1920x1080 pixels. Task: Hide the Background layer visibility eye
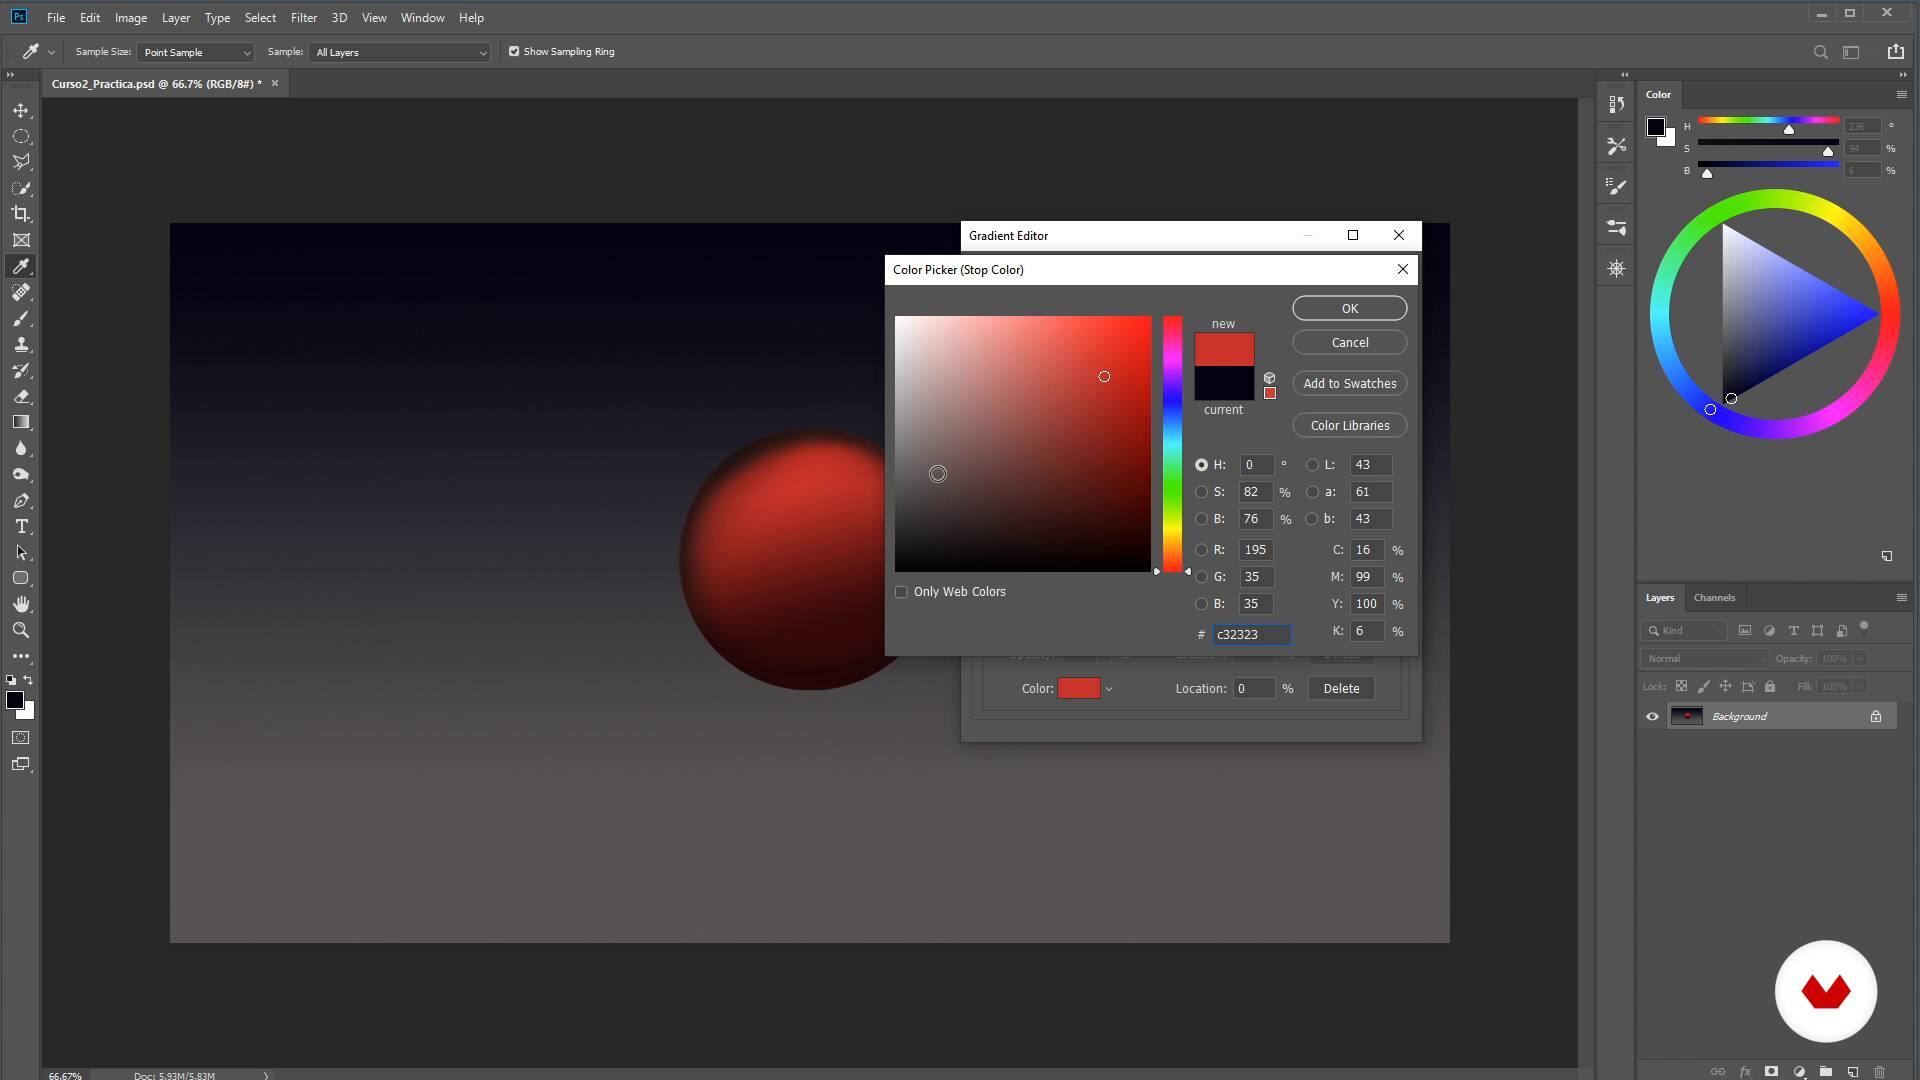(x=1652, y=716)
